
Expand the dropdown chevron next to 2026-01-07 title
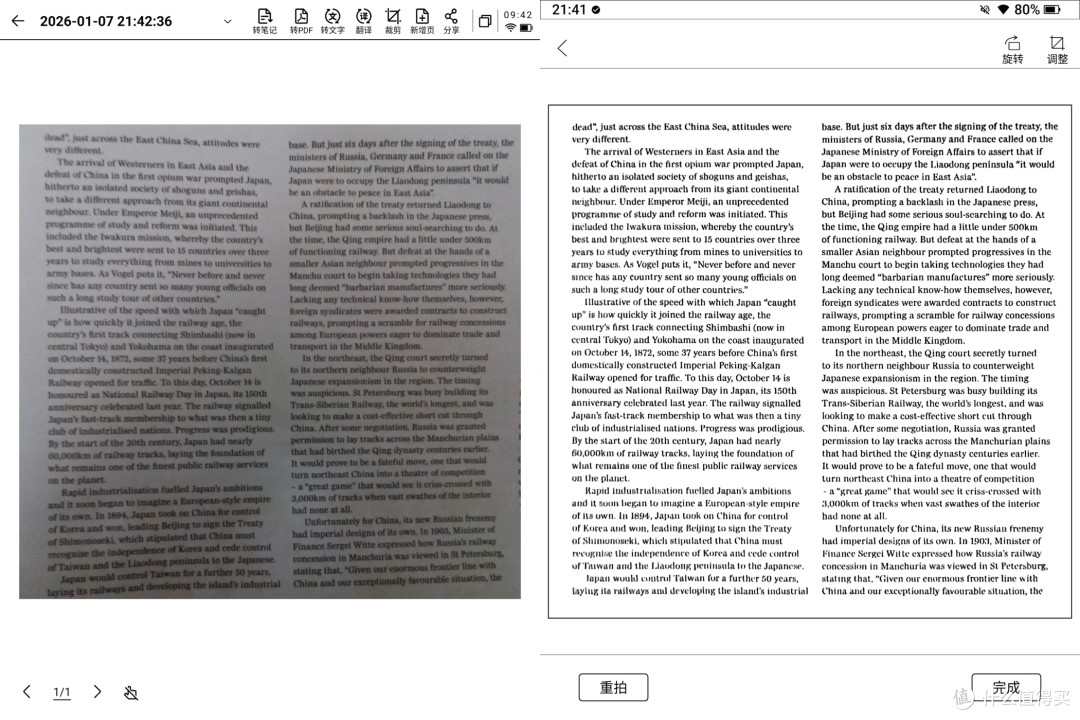pos(227,21)
